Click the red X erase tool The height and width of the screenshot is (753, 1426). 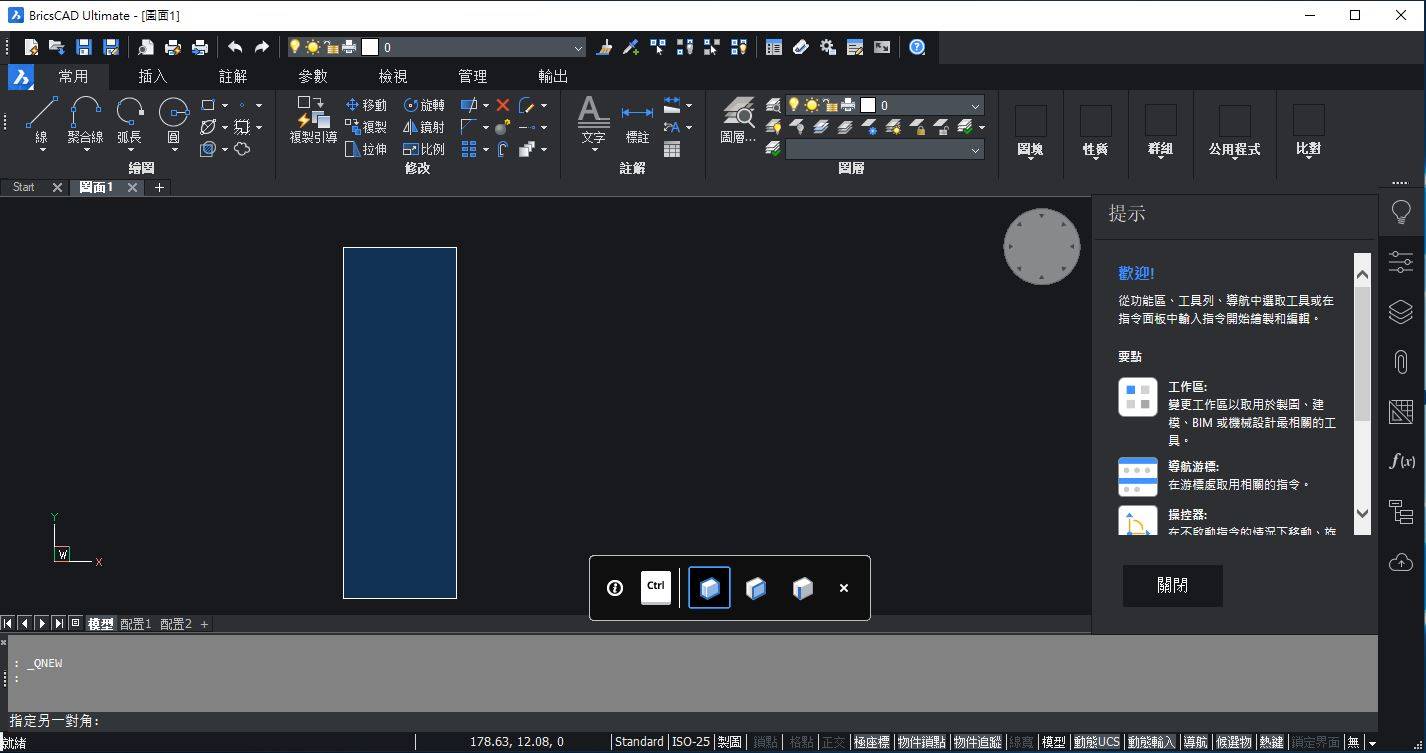(503, 105)
